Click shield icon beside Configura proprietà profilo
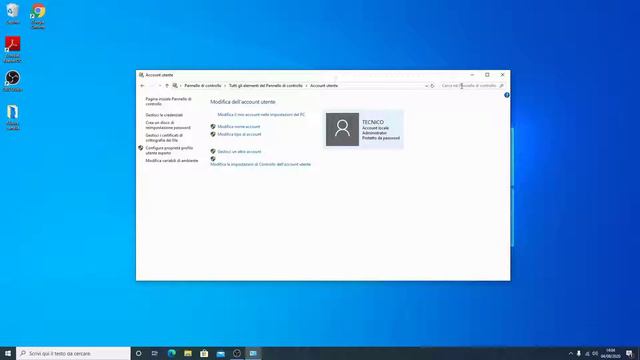The height and width of the screenshot is (360, 640). [x=141, y=148]
